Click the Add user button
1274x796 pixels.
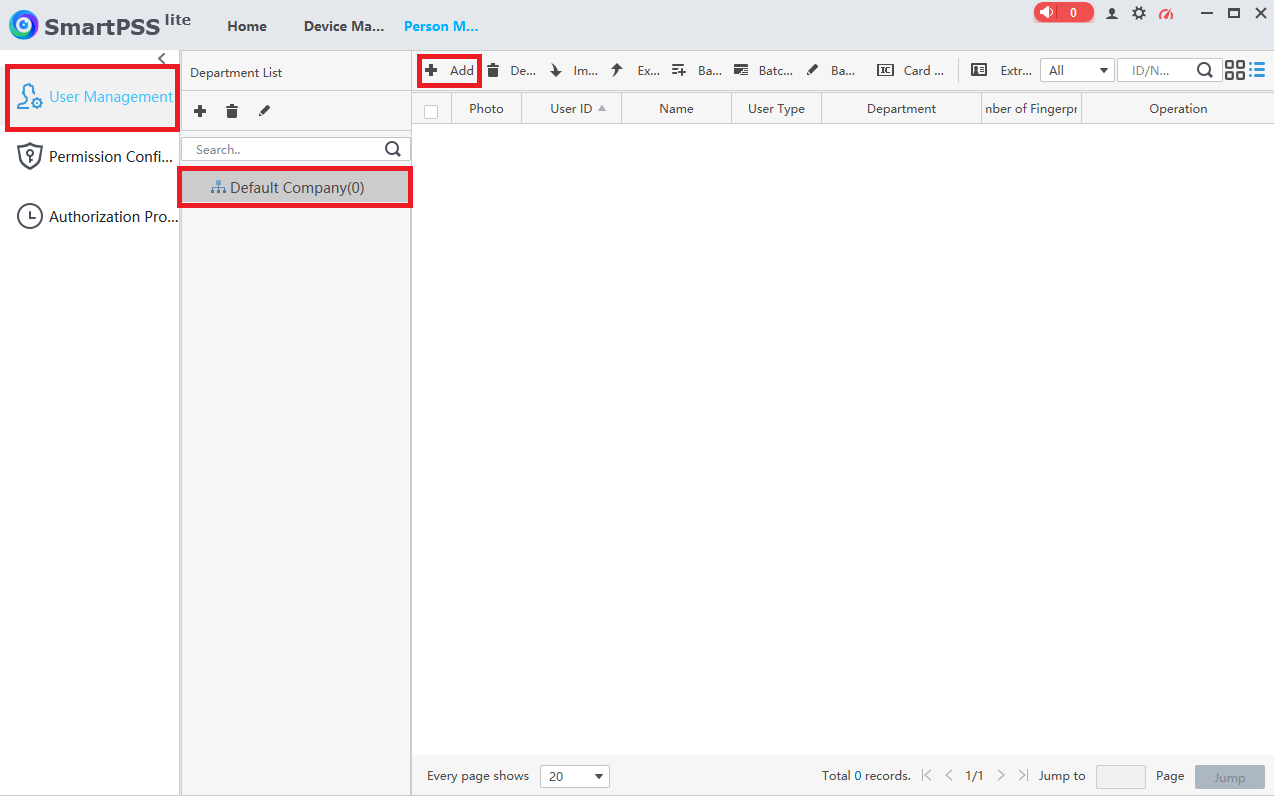pyautogui.click(x=449, y=71)
